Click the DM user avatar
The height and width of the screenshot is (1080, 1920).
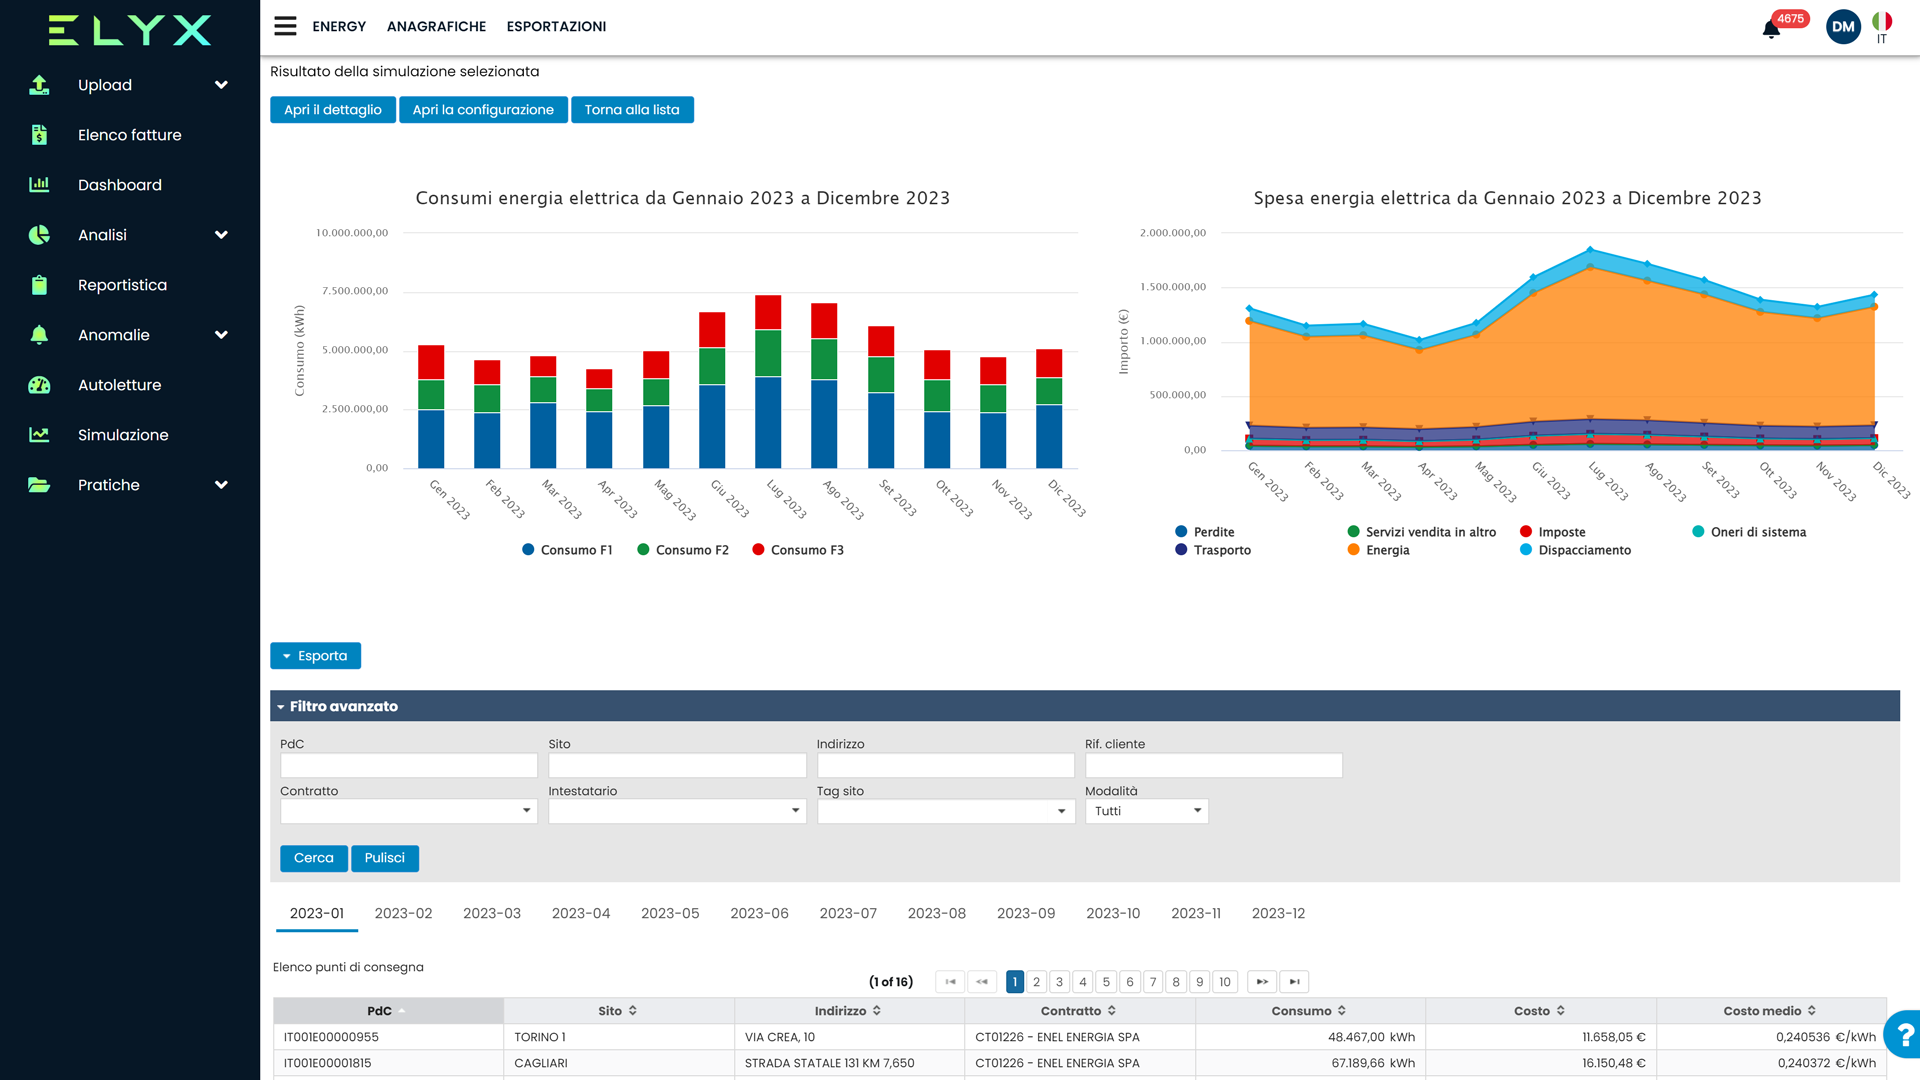coord(1843,27)
